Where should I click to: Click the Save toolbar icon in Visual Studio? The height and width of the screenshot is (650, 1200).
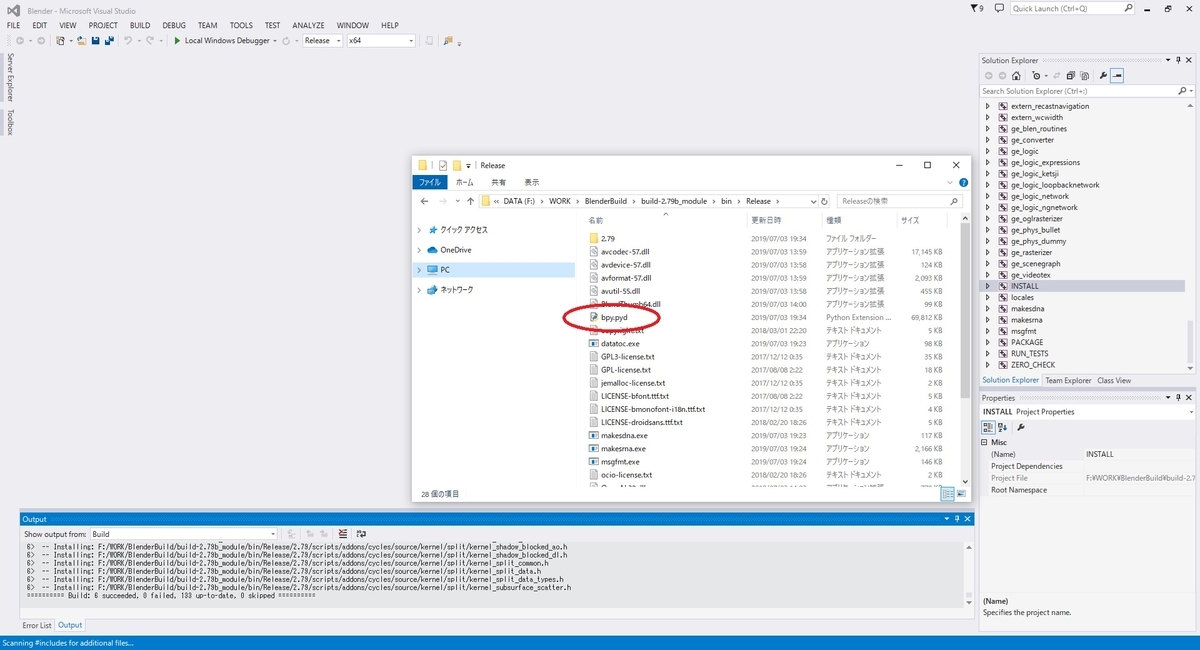(95, 41)
